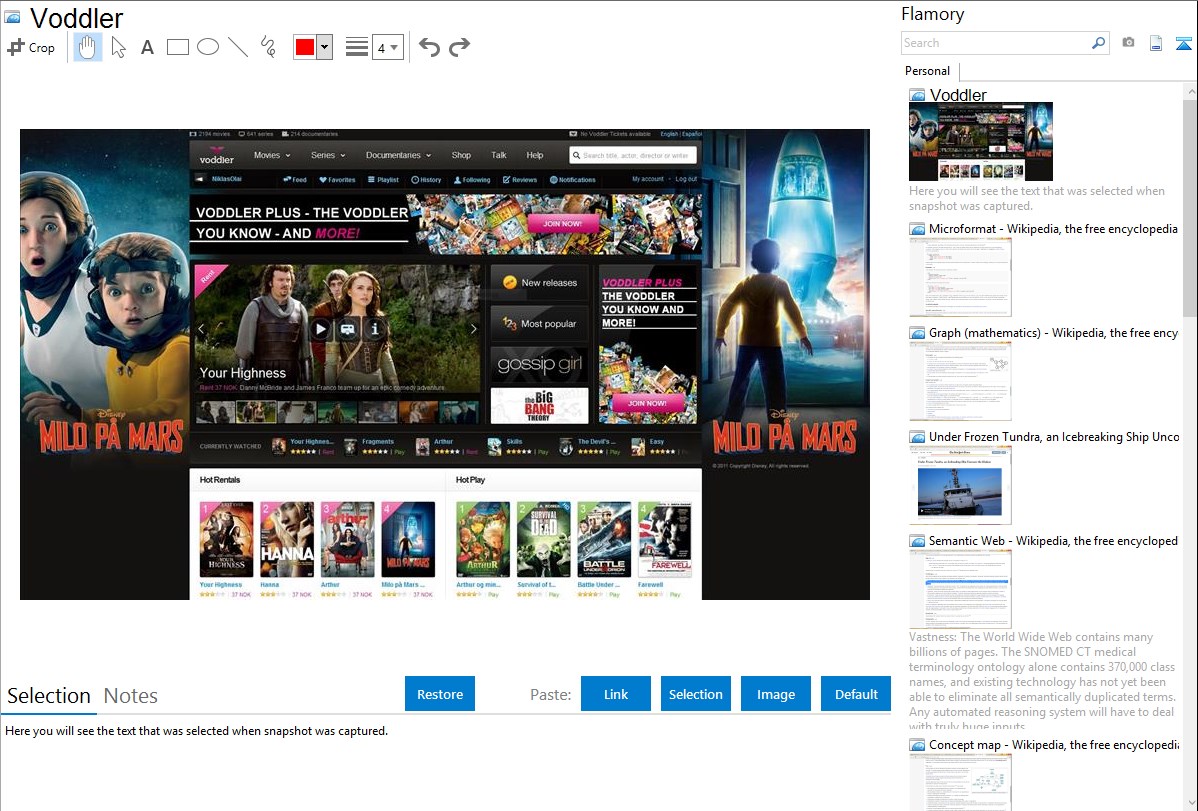1198x811 pixels.
Task: Open the annotation color dropdown arrow
Action: coord(325,47)
